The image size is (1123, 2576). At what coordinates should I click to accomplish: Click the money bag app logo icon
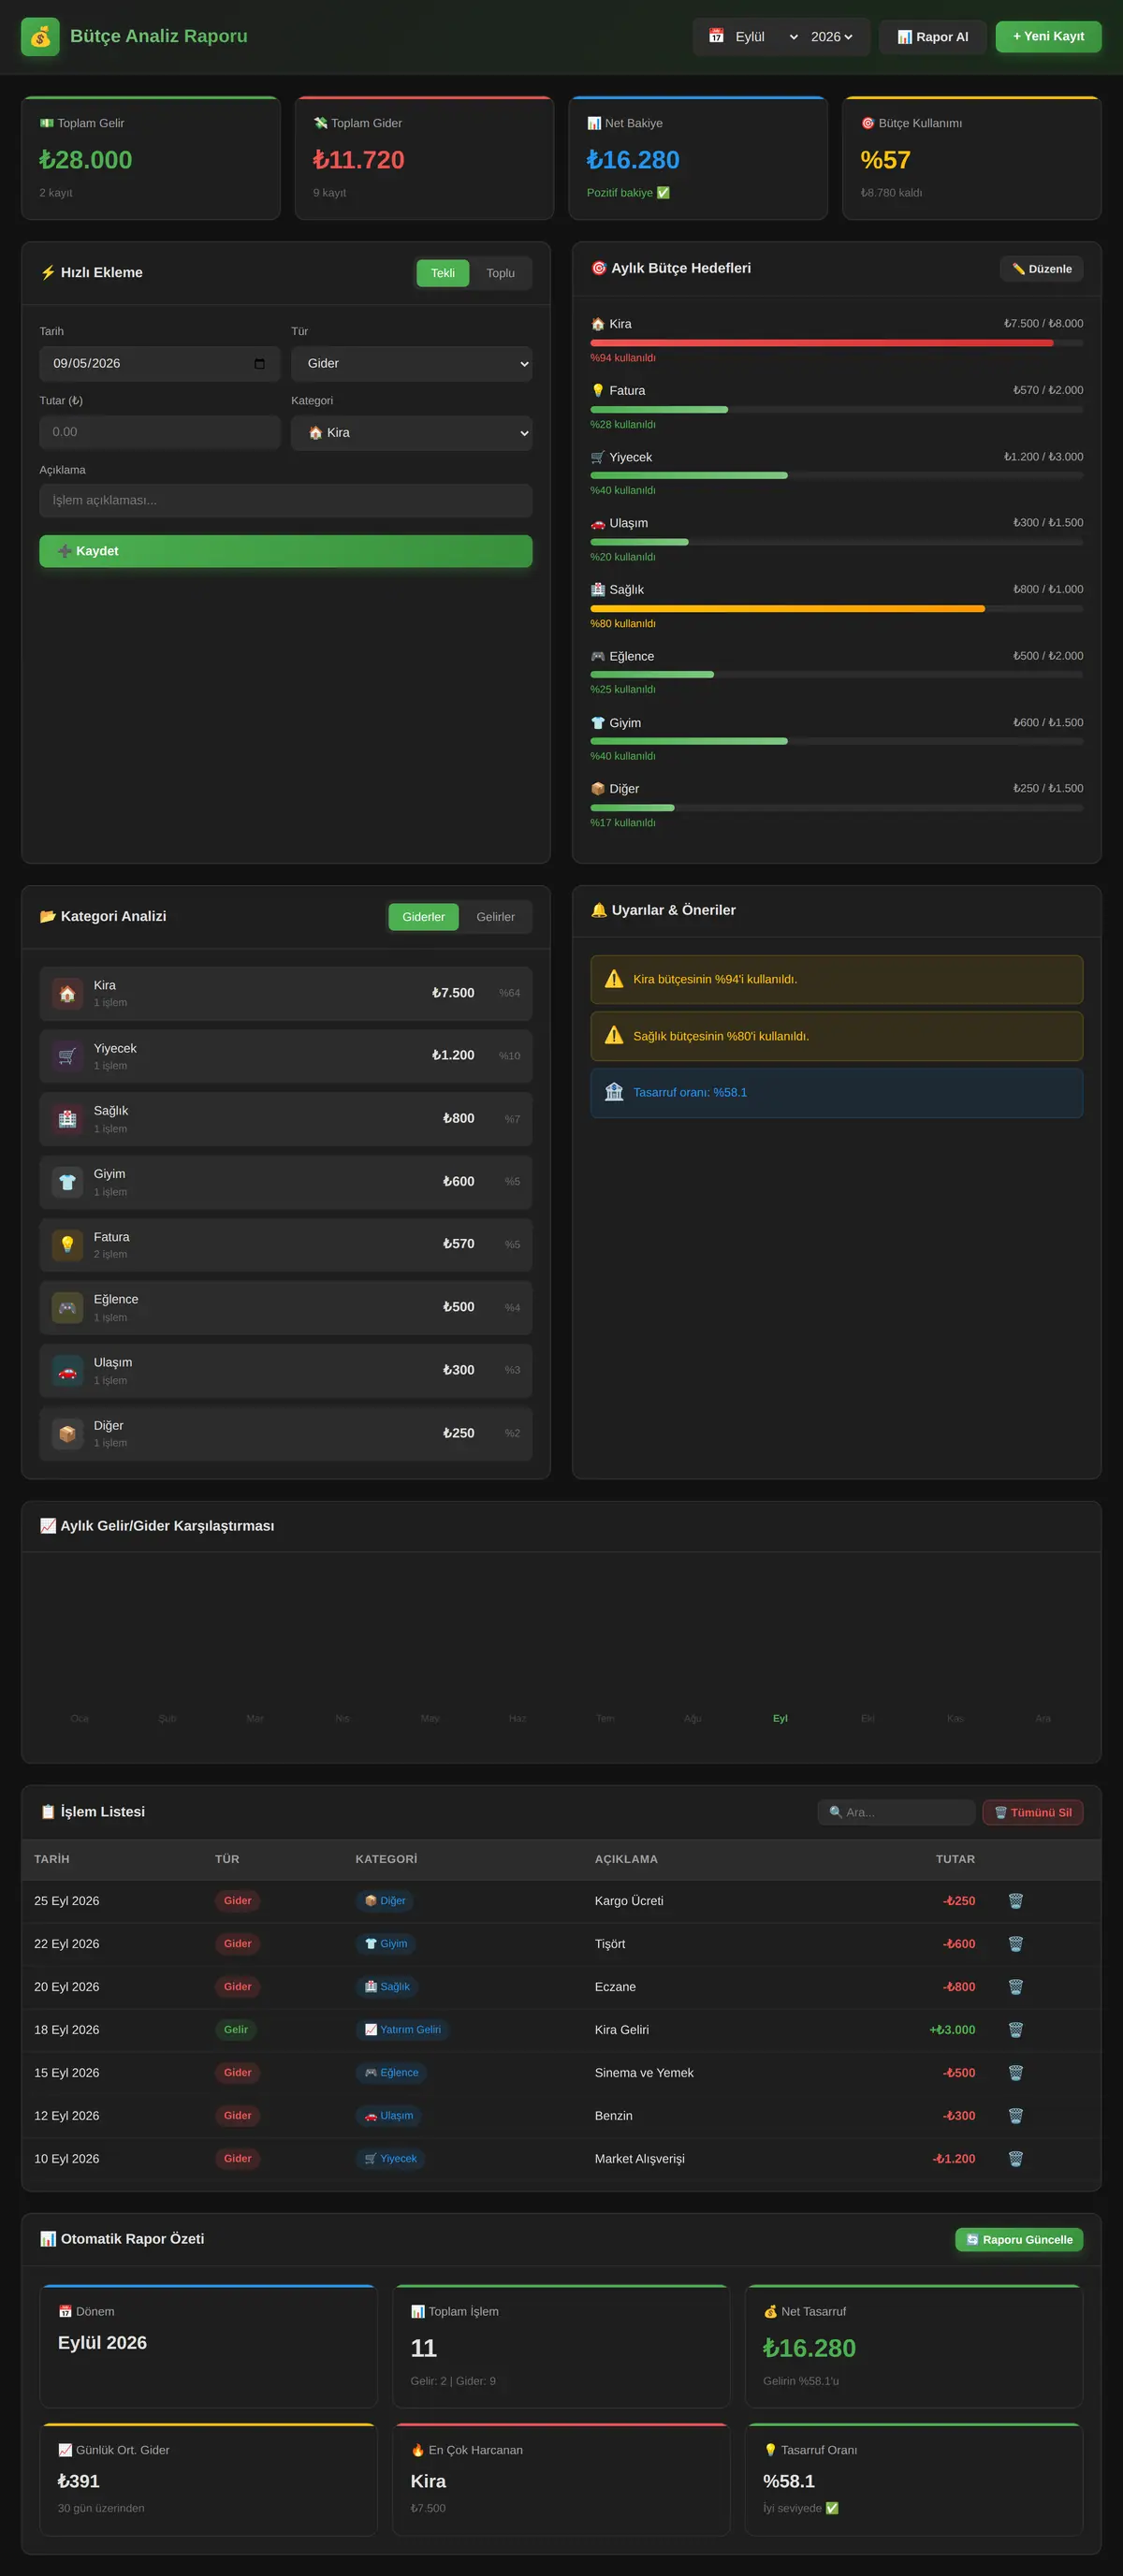coord(40,37)
